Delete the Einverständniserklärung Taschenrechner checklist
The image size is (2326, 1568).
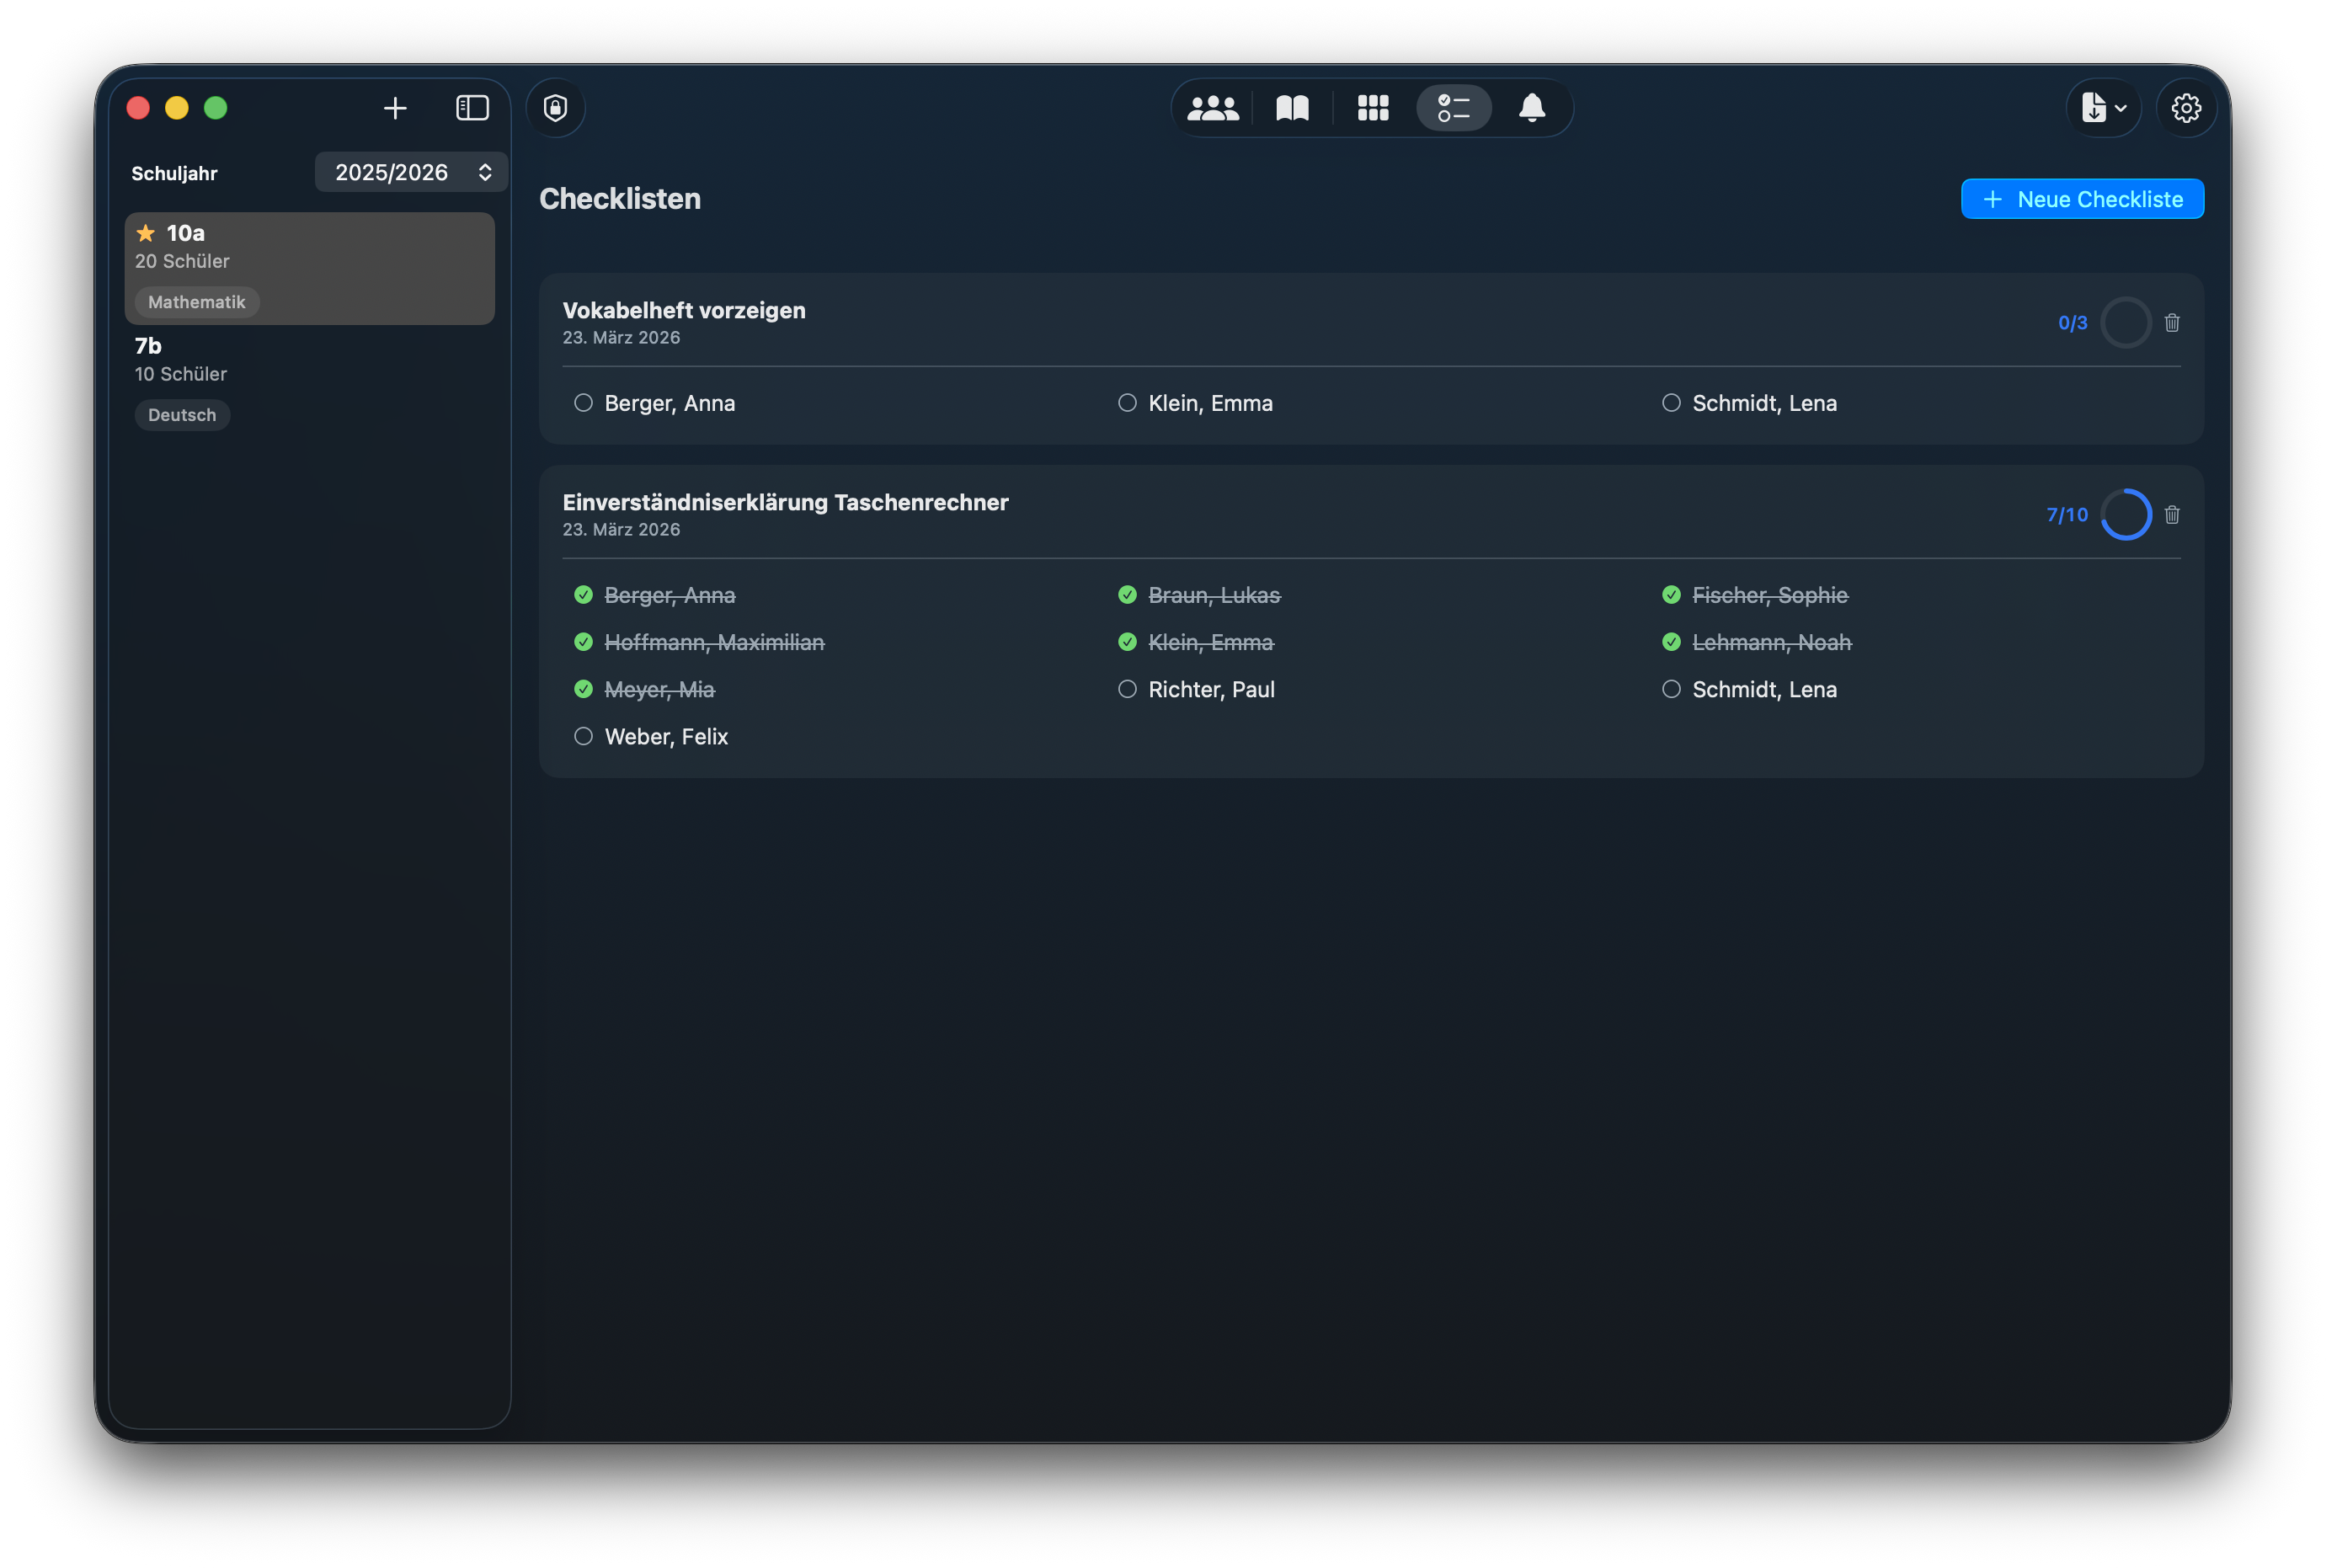pyautogui.click(x=2171, y=515)
